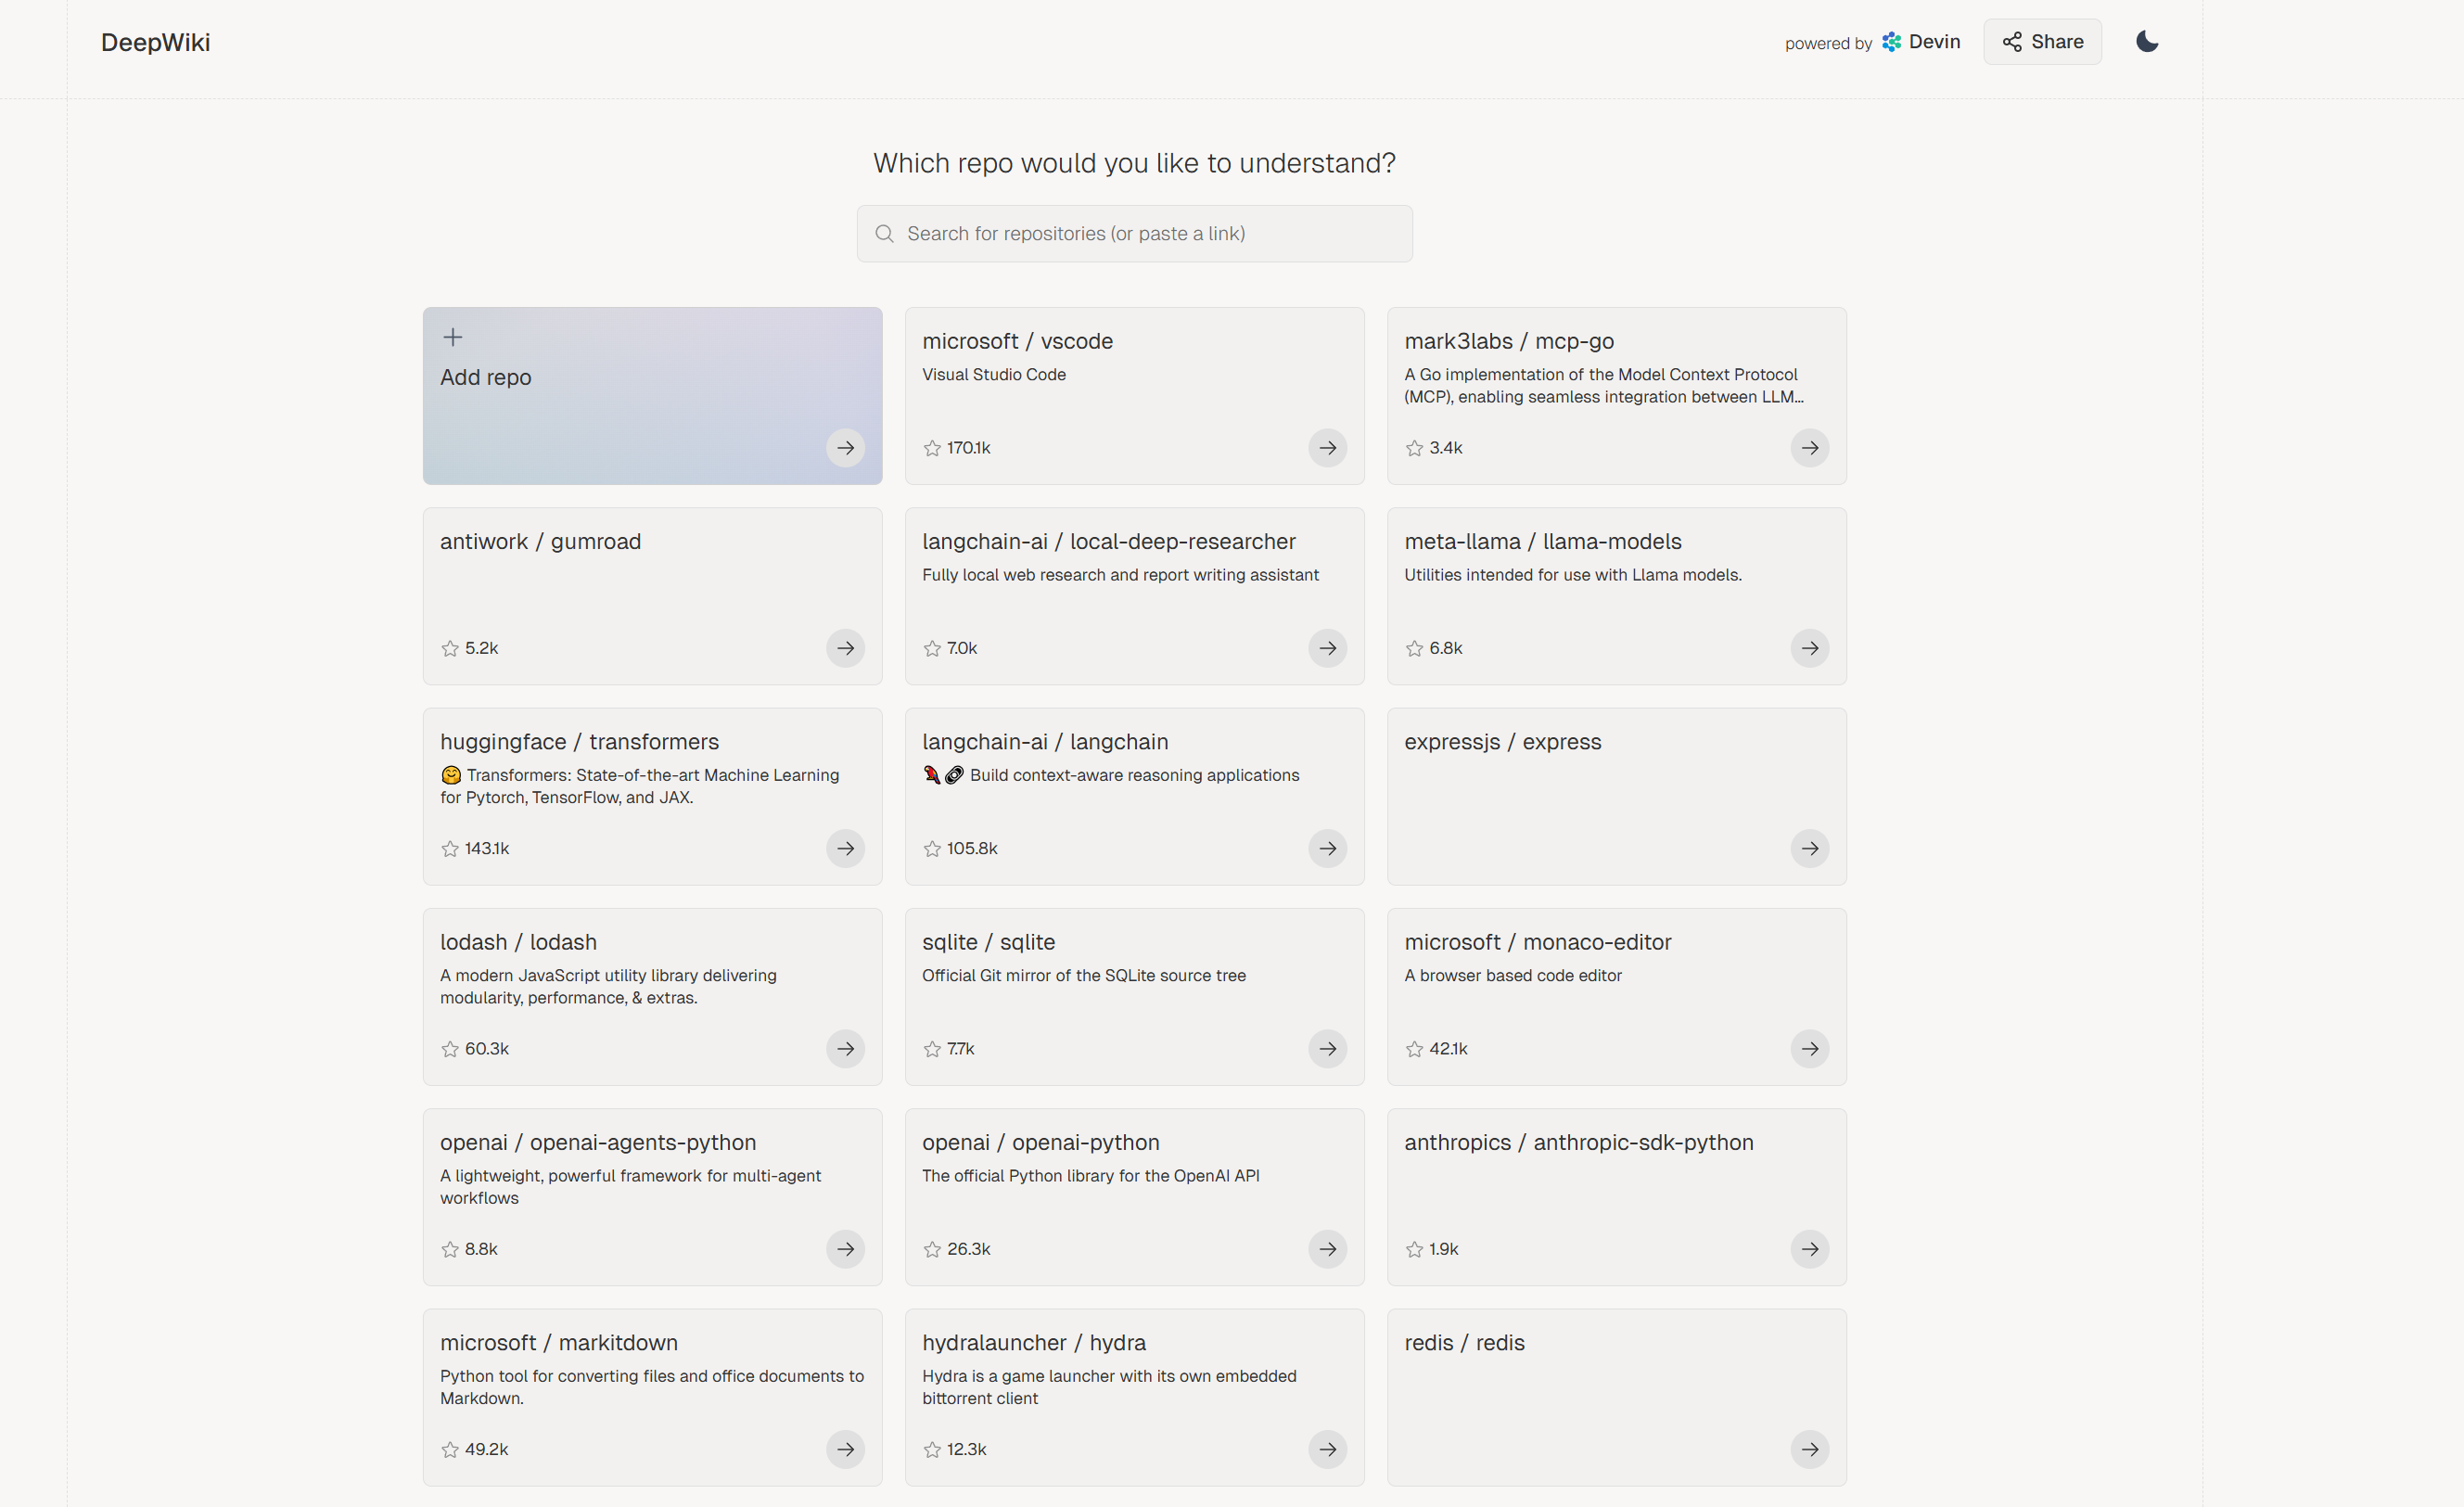The height and width of the screenshot is (1507, 2464).
Task: Select the hydralauncher / hydra title
Action: point(1034,1342)
